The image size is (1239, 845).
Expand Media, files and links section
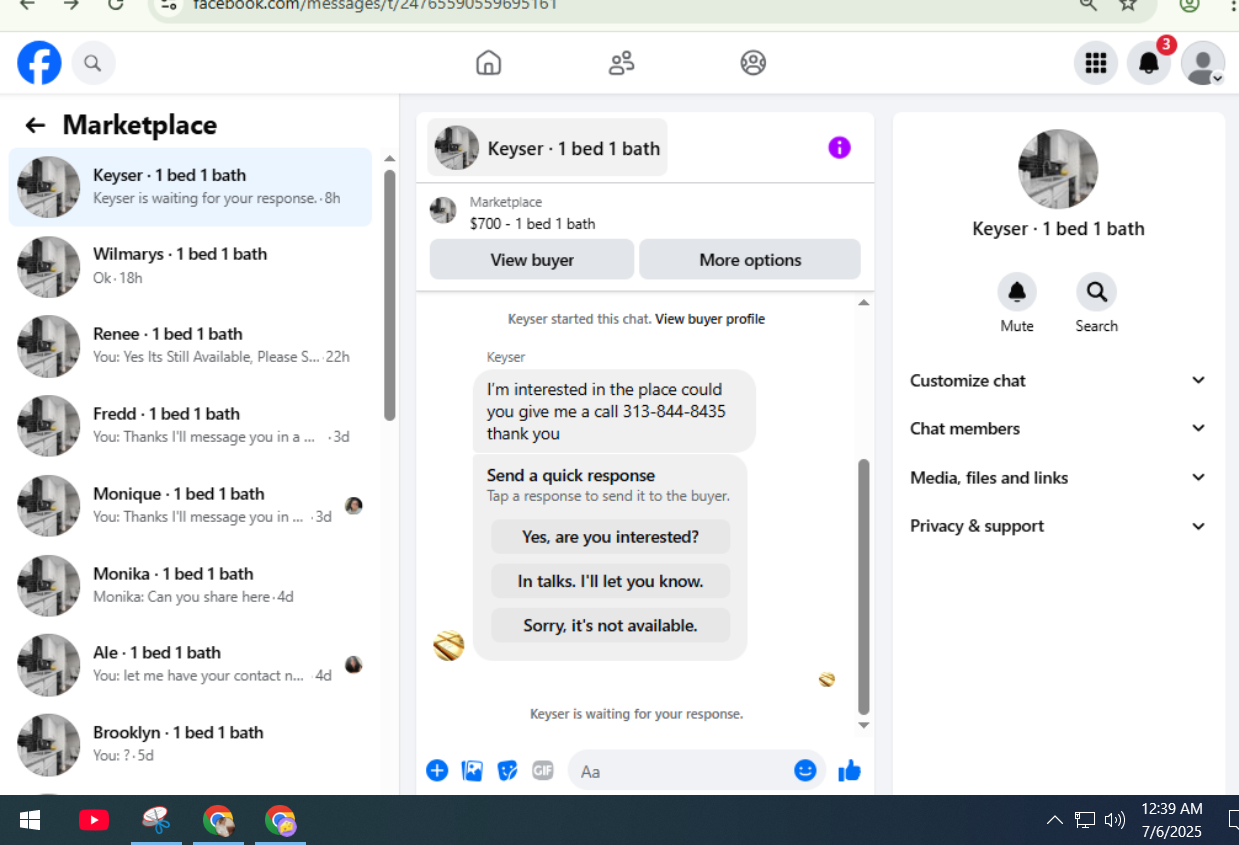click(x=1058, y=478)
